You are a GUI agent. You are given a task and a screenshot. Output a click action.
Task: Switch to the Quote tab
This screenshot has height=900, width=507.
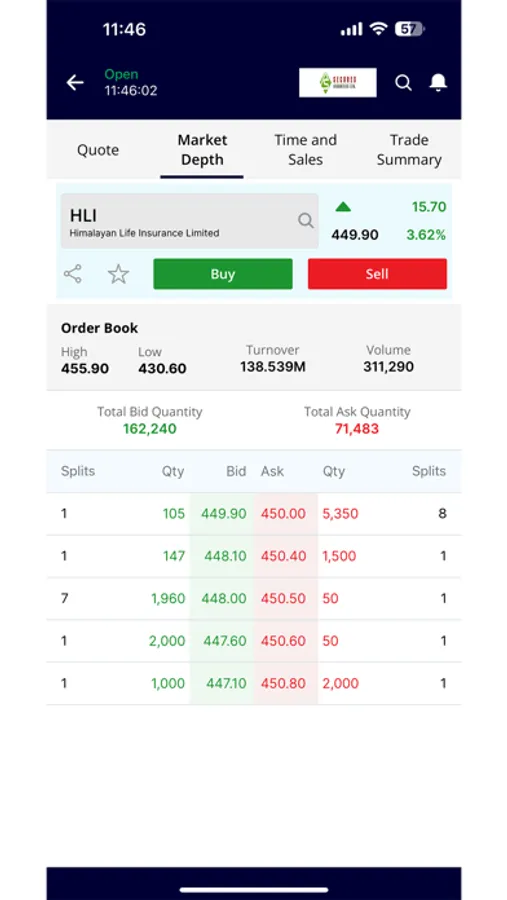[98, 150]
